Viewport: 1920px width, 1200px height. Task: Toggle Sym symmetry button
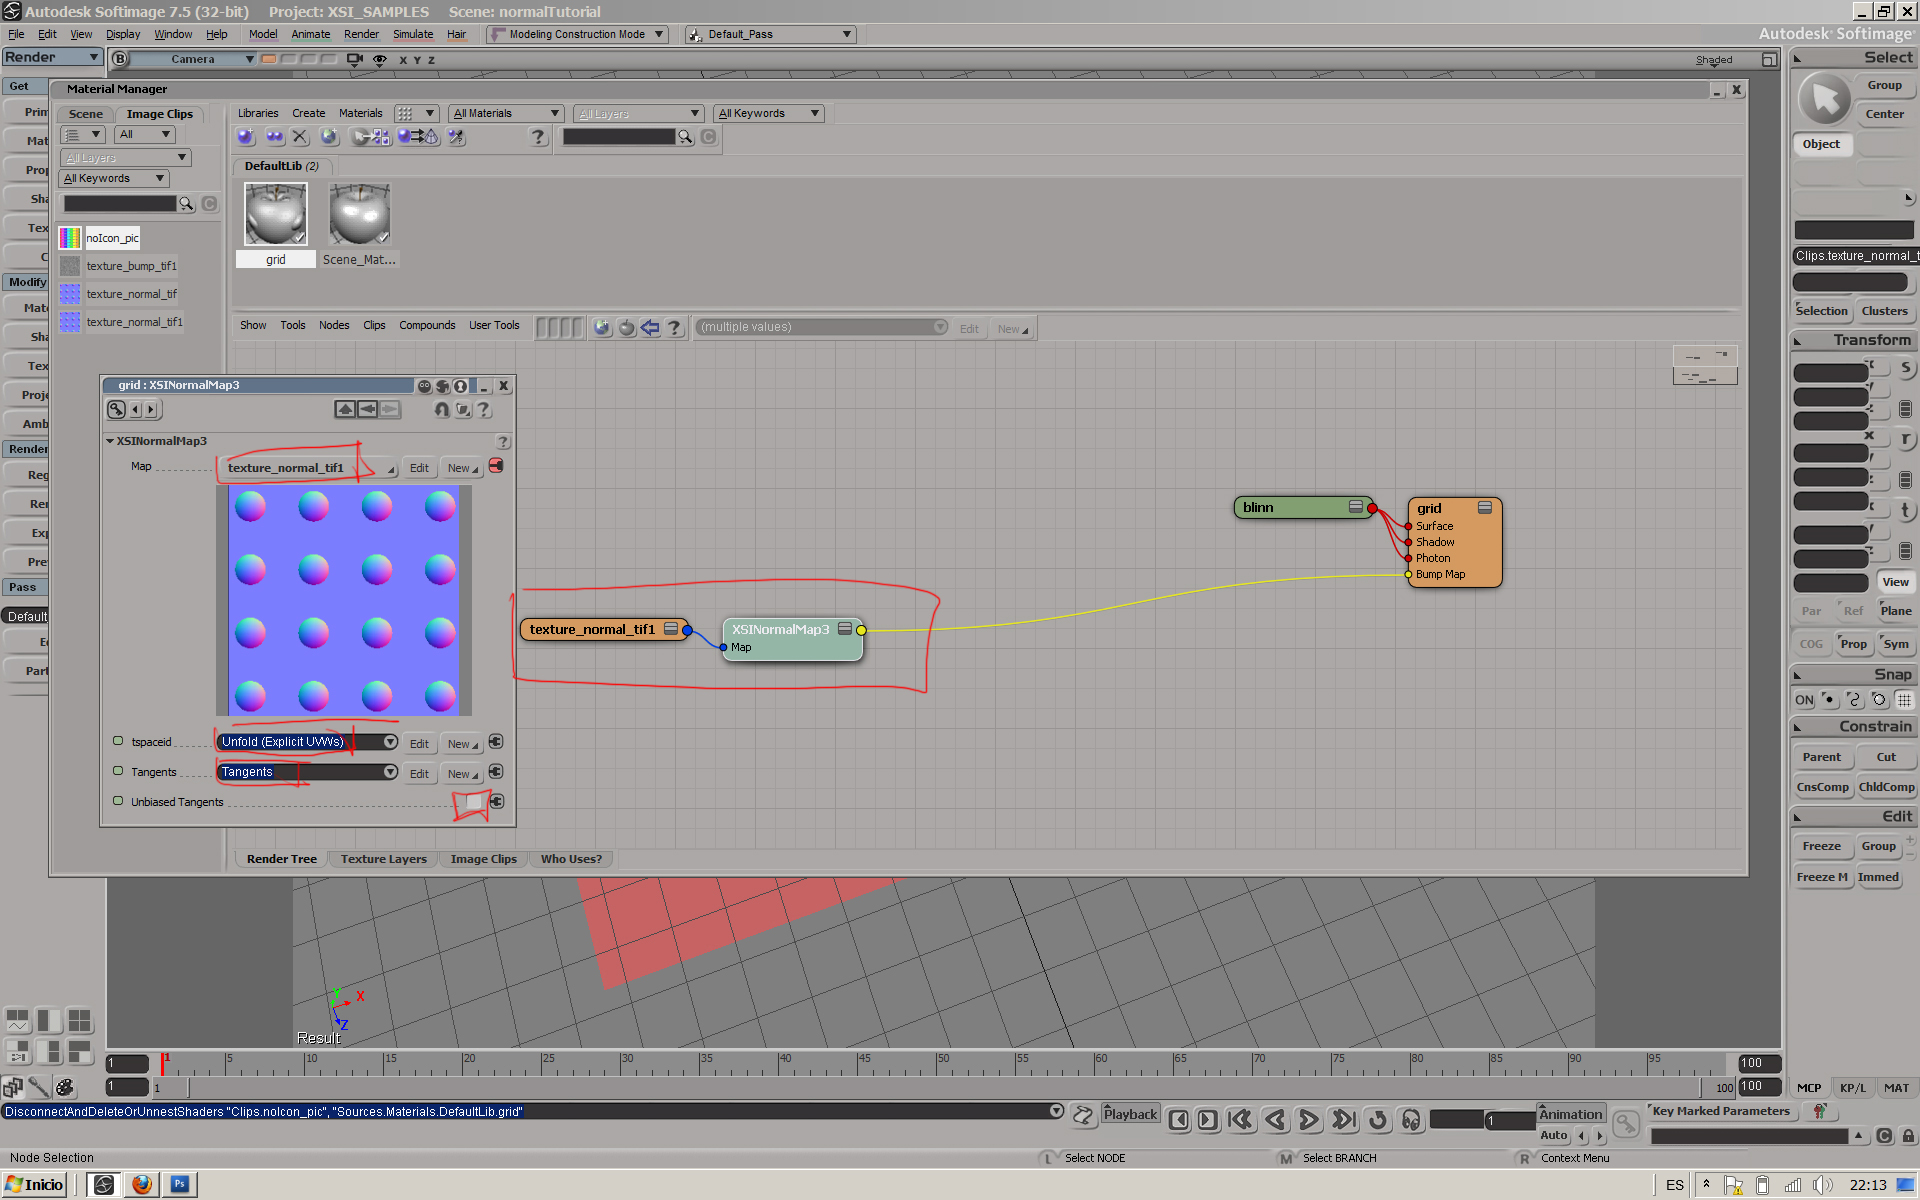click(1896, 644)
